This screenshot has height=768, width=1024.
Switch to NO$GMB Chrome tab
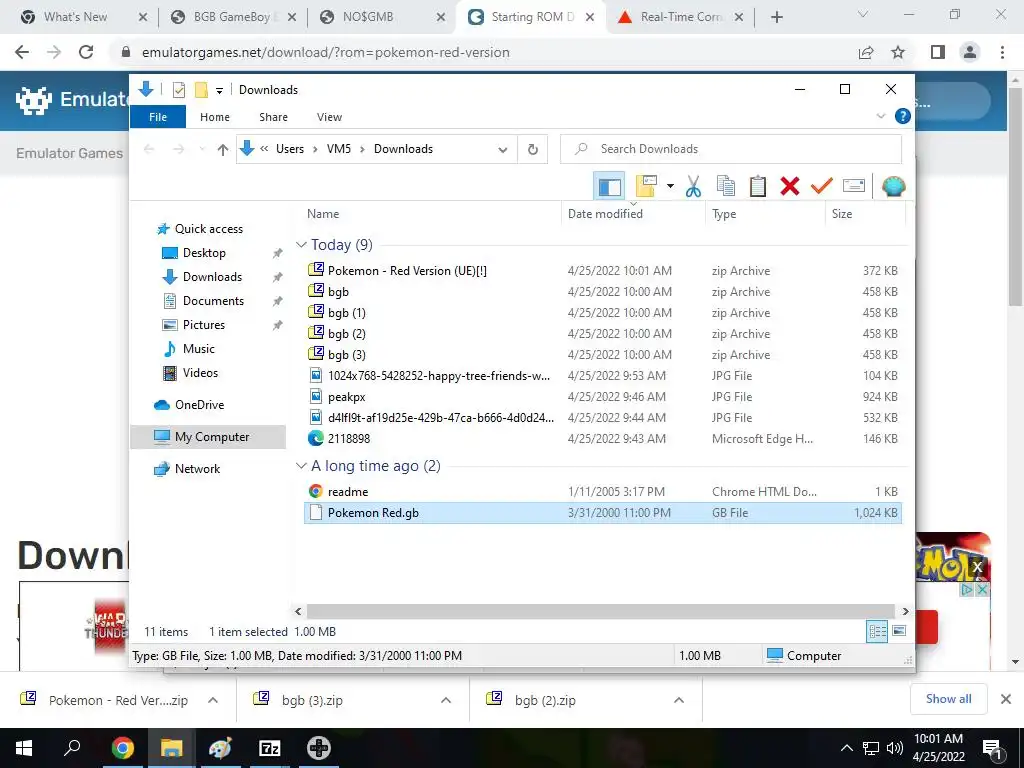(x=379, y=17)
